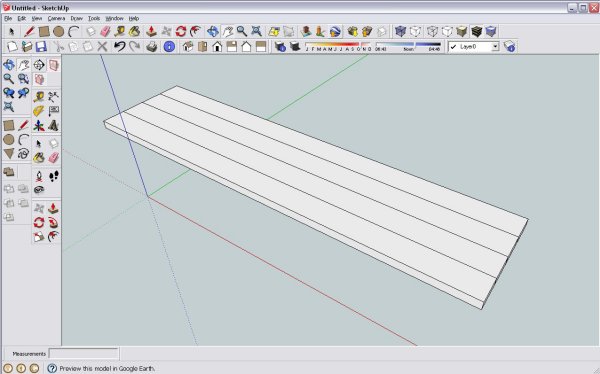This screenshot has width=600, height=374.
Task: Click the shadow time-of-day slider
Action: click(x=408, y=47)
